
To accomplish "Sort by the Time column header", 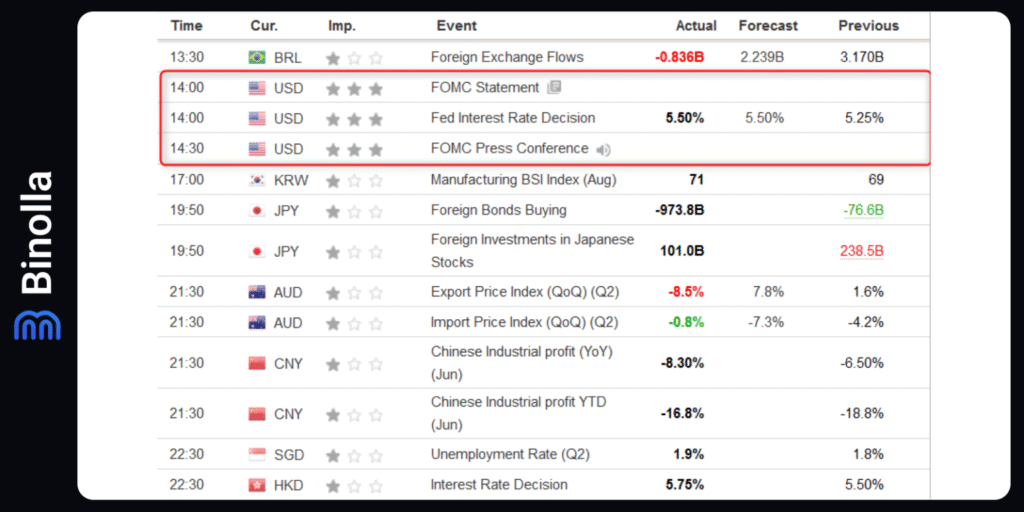I will pos(186,26).
